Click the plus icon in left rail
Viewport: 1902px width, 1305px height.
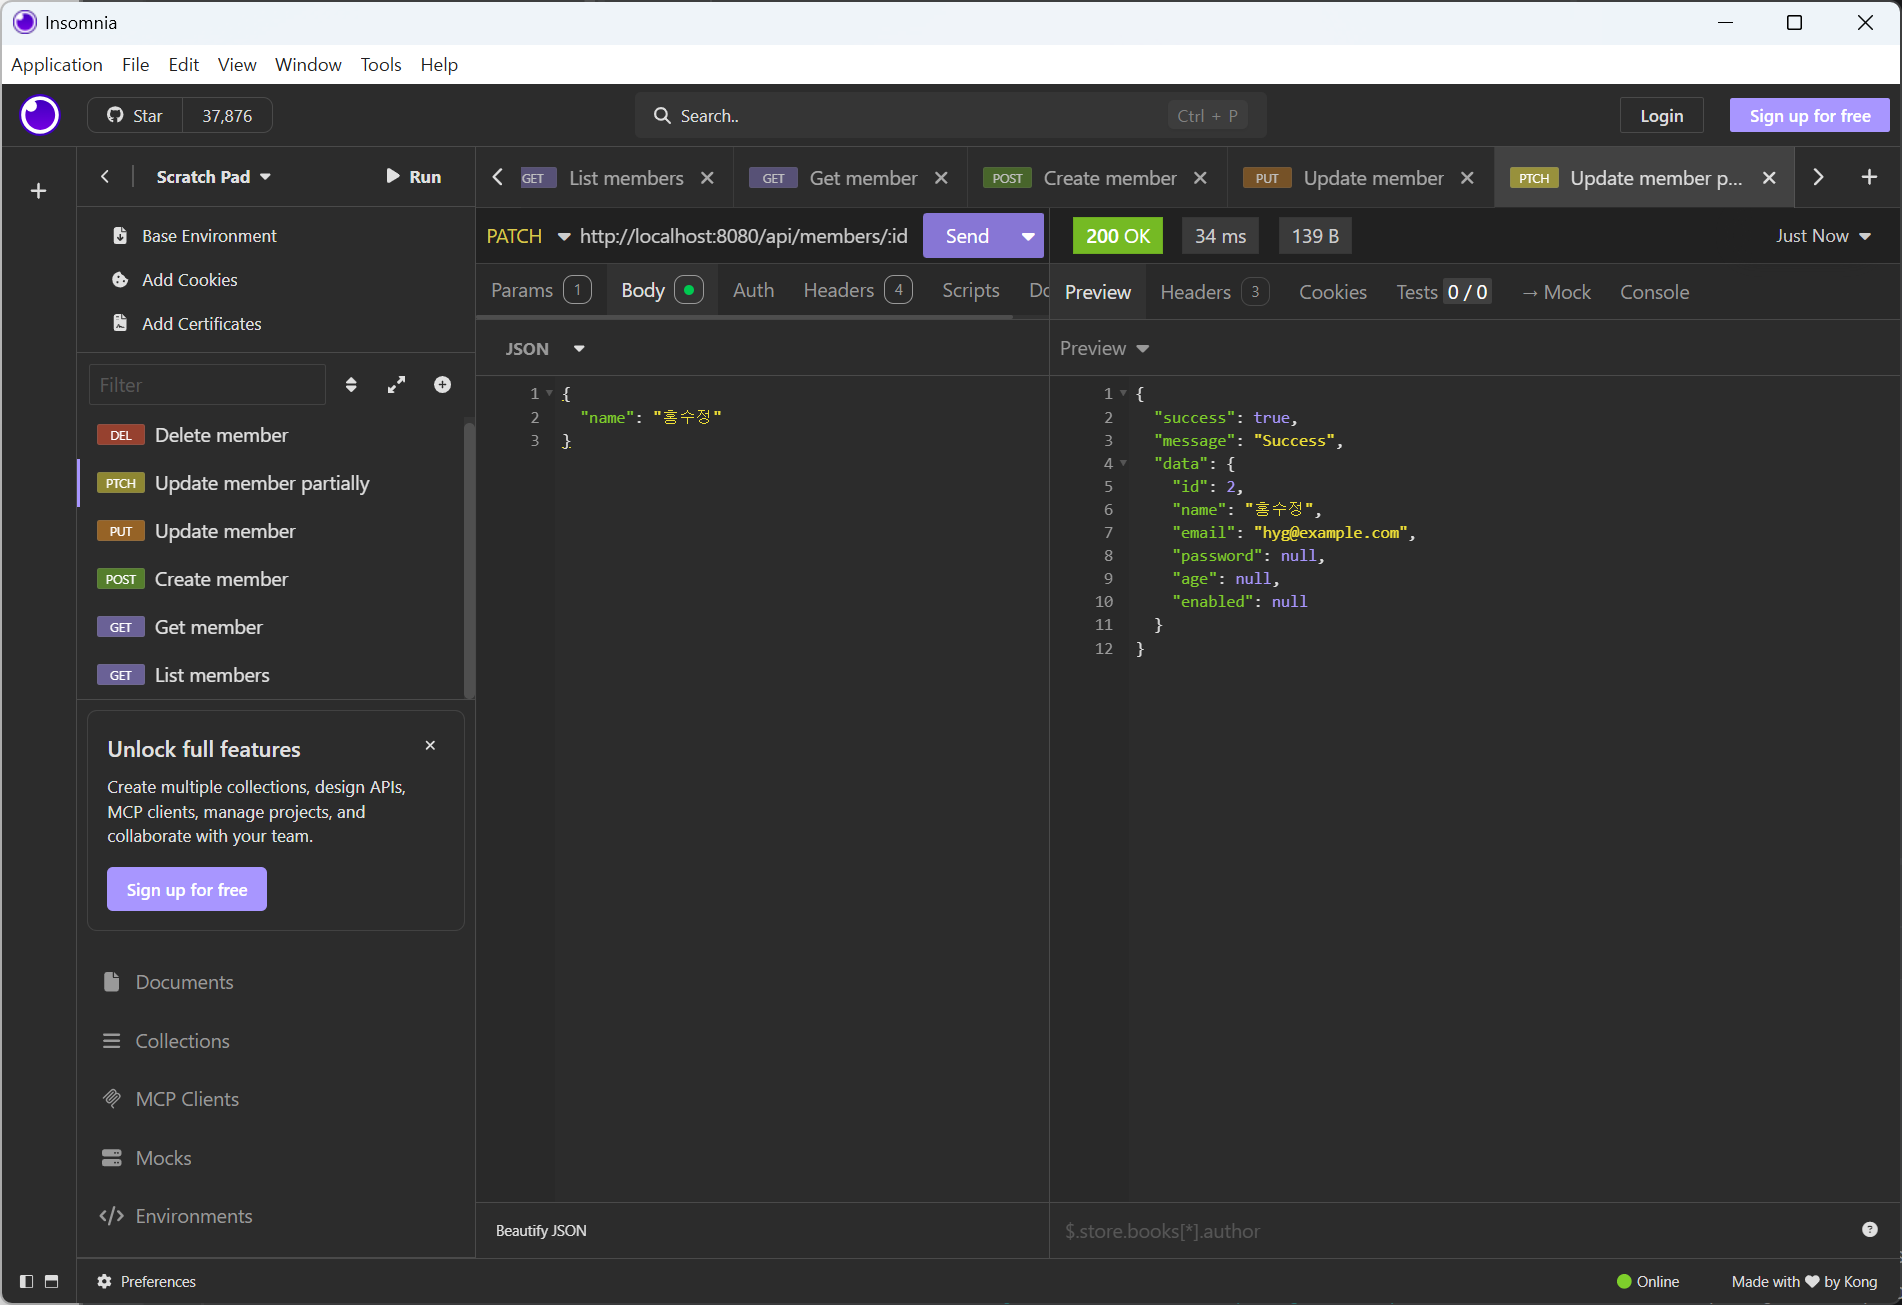(38, 191)
